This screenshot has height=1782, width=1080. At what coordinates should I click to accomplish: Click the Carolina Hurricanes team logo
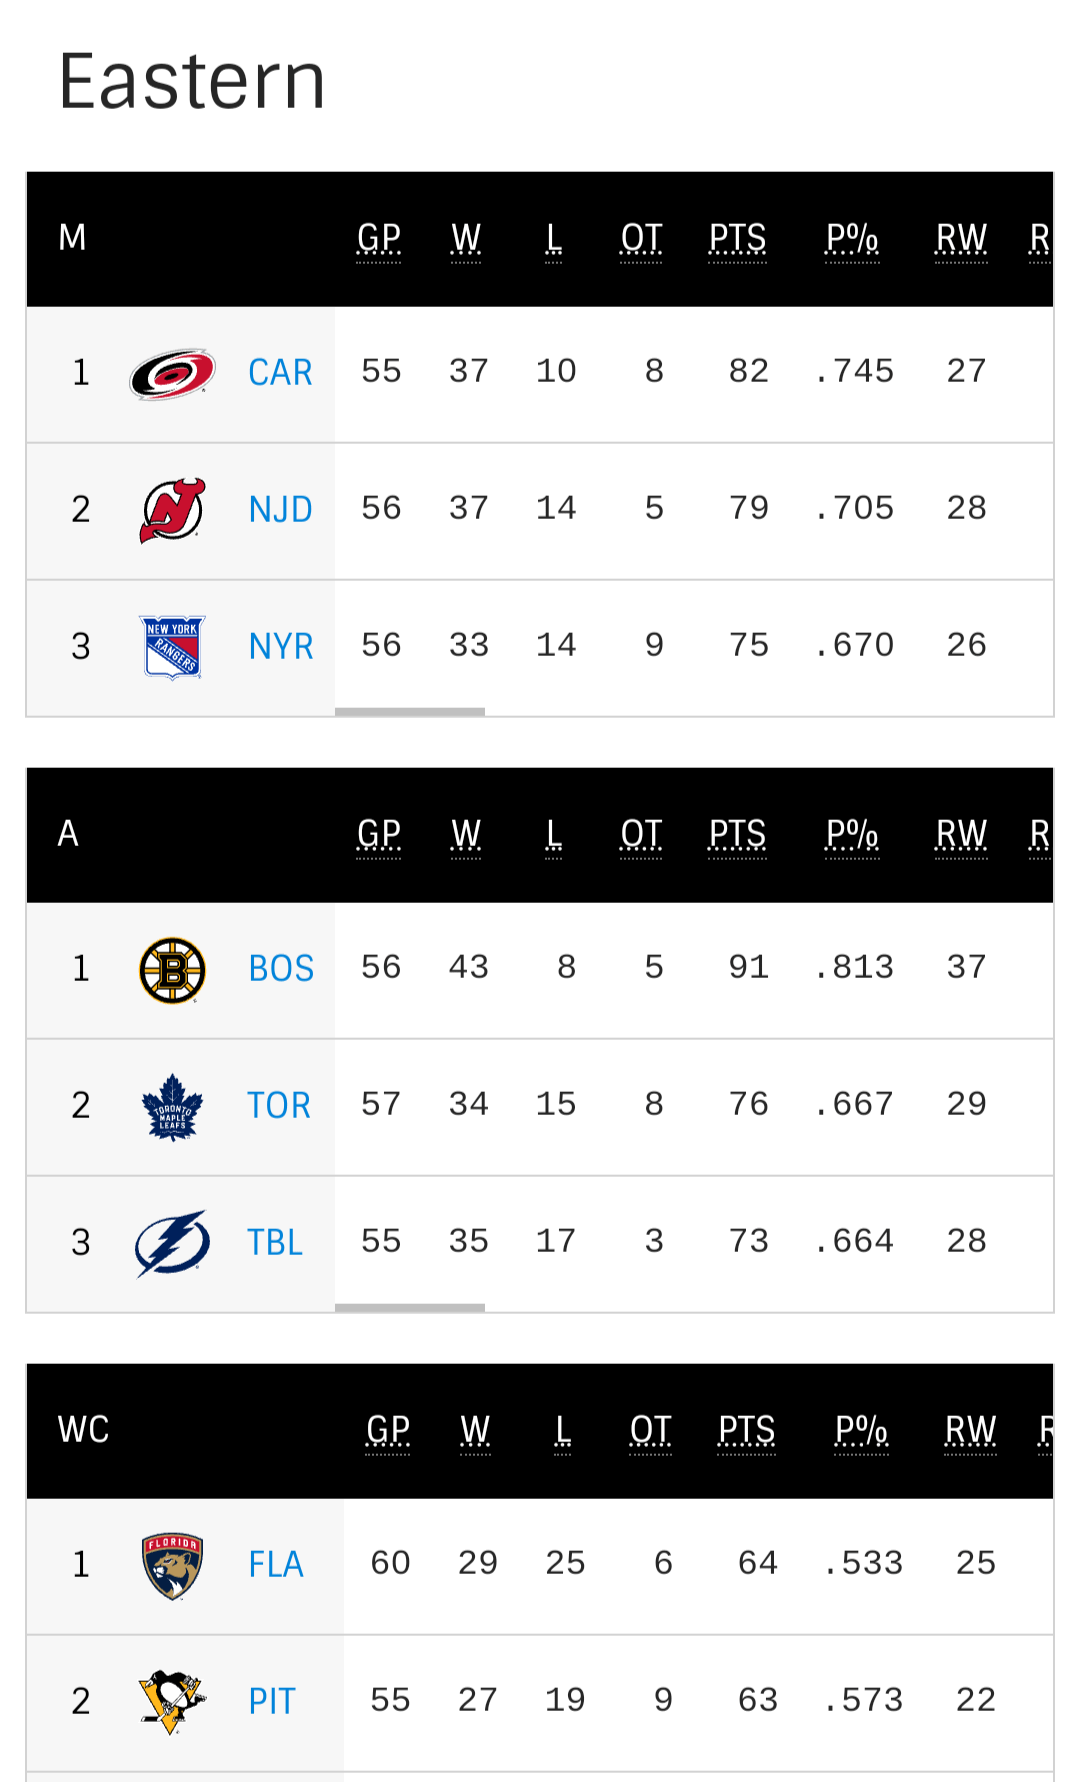172,374
